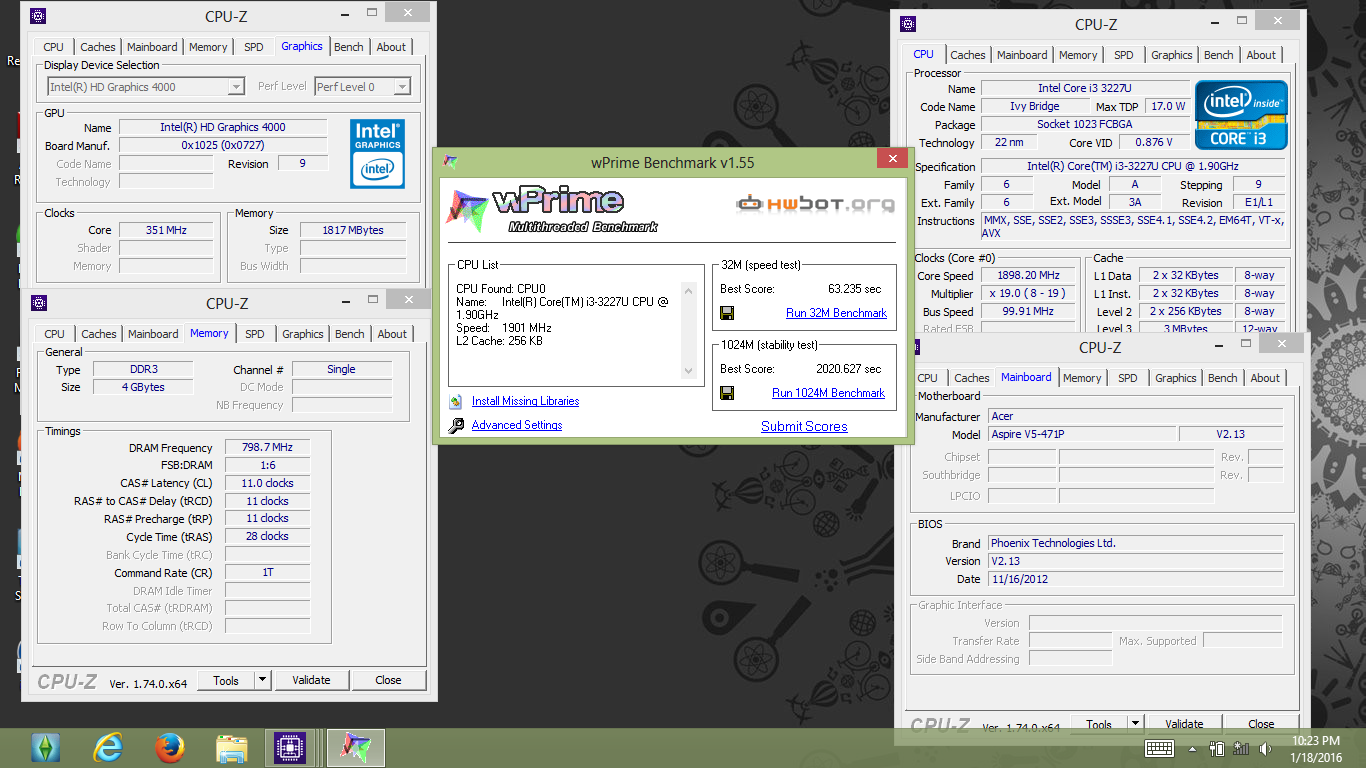Click the volume speaker tray icon
Viewport: 1366px width, 768px height.
pos(1263,748)
